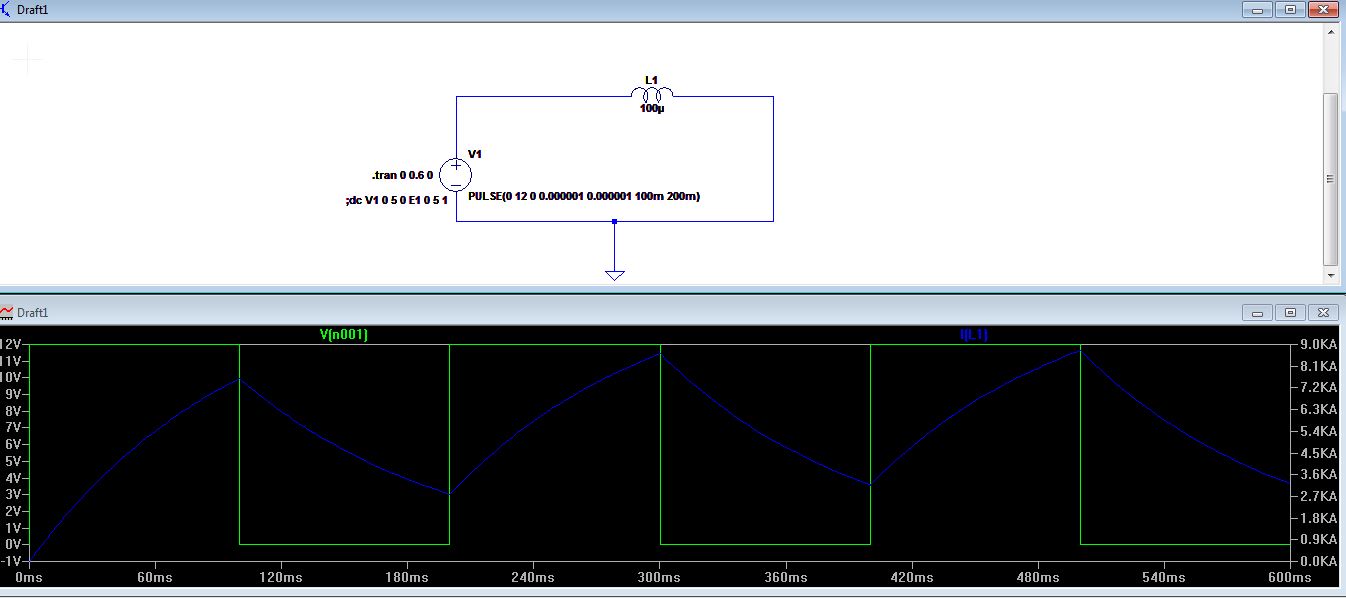
Task: Select the PULSE parameter text under V1
Action: pos(583,197)
